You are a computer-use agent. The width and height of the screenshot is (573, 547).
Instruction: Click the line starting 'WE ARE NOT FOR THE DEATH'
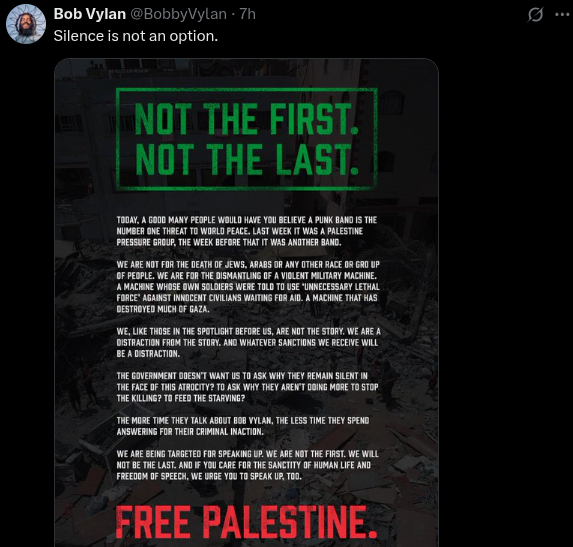248,264
